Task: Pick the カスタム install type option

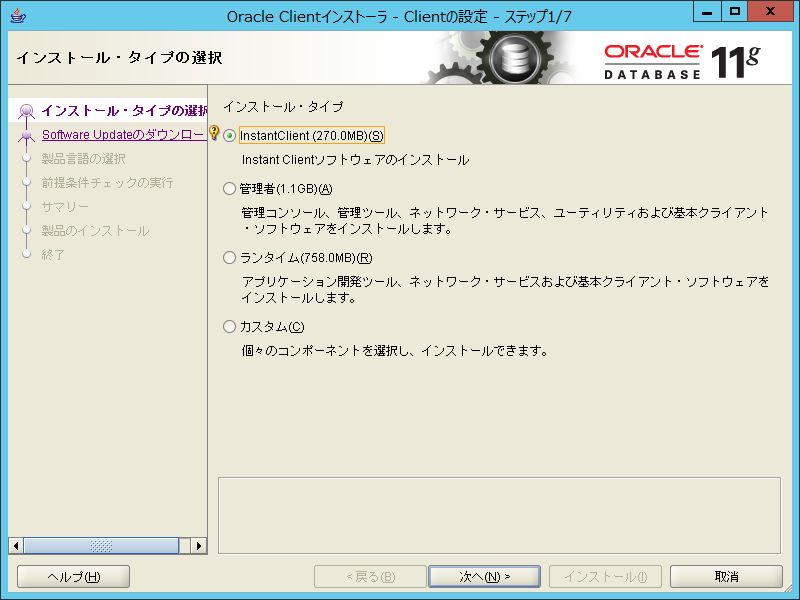Action: pos(230,327)
